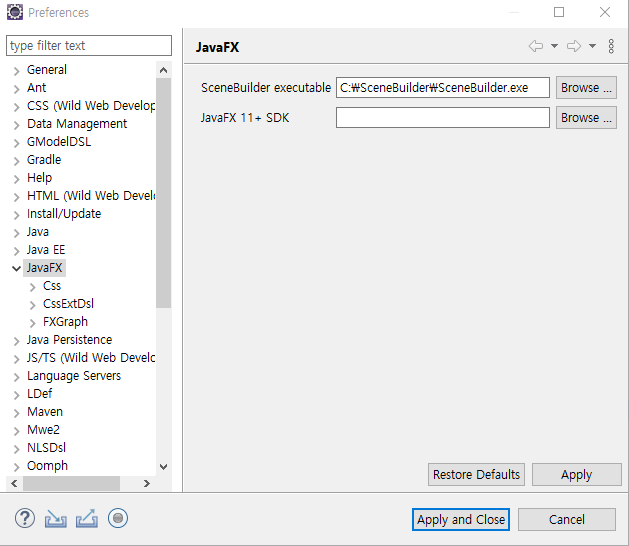Image resolution: width=629 pixels, height=546 pixels.
Task: Click tree scrollbar down arrow
Action: [163, 467]
